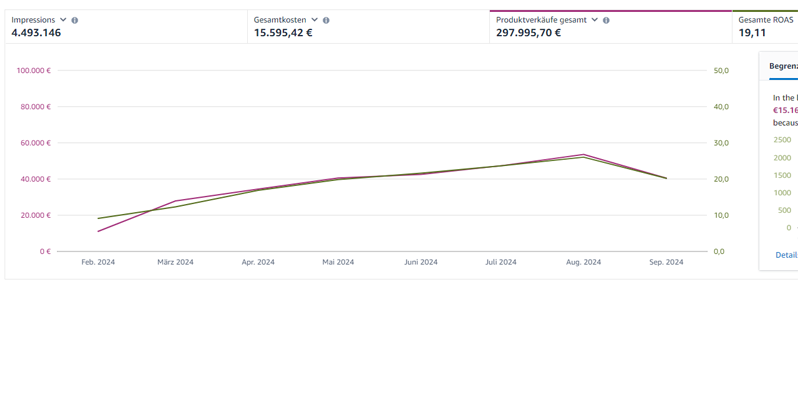Viewport: 800px width, 400px height.
Task: Select the Gesamte ROAS metric card
Action: [x=767, y=26]
